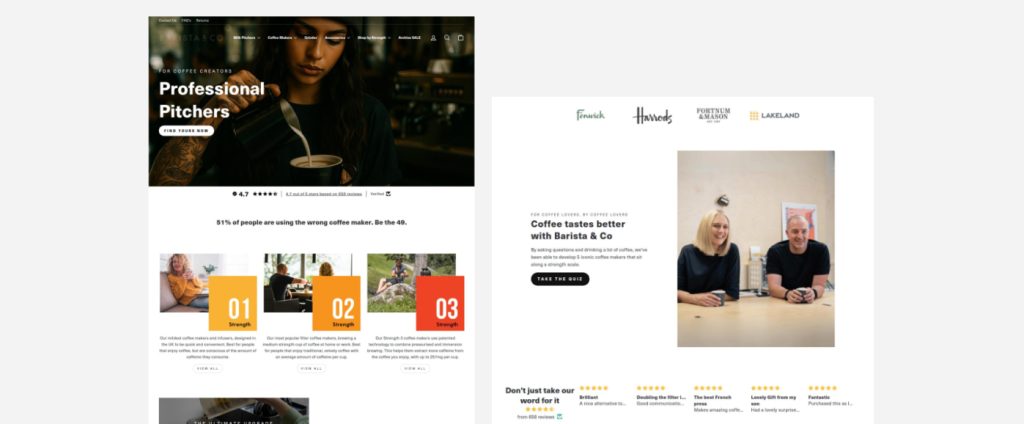Open the shopping bag cart icon
The image size is (1024, 424).
tap(460, 38)
